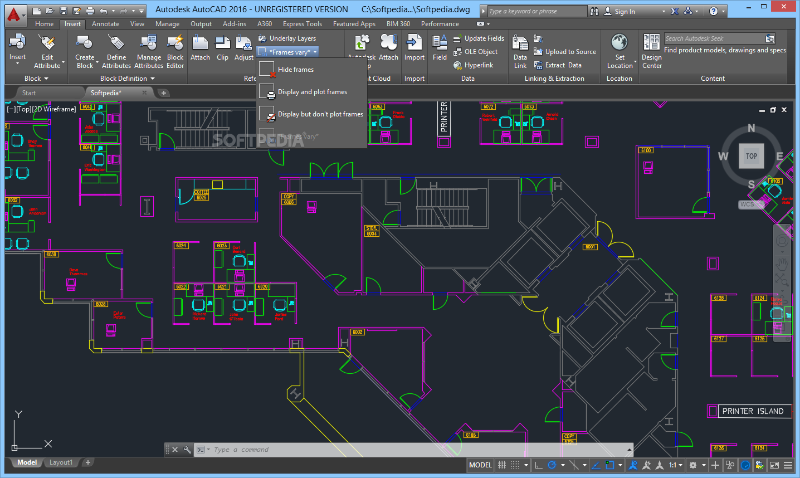The height and width of the screenshot is (478, 800).
Task: Expand the Frames vary dropdown
Action: tap(288, 51)
